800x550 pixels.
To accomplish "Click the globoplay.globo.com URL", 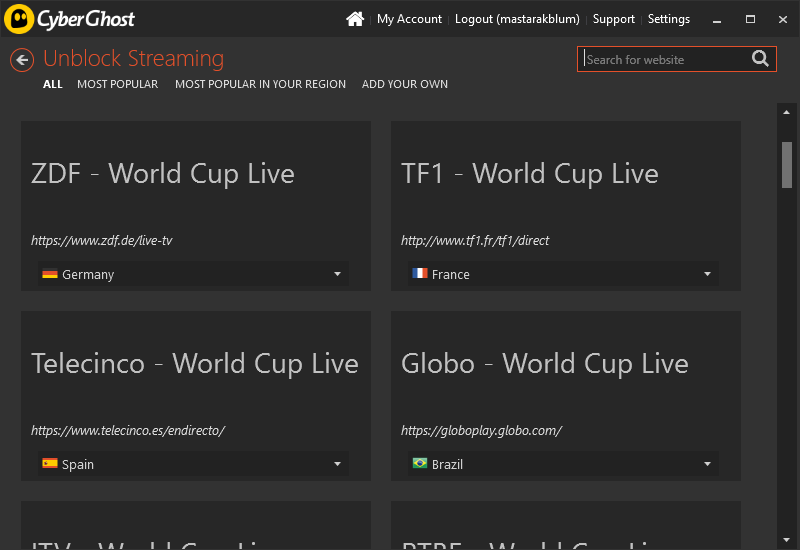I will [x=482, y=430].
